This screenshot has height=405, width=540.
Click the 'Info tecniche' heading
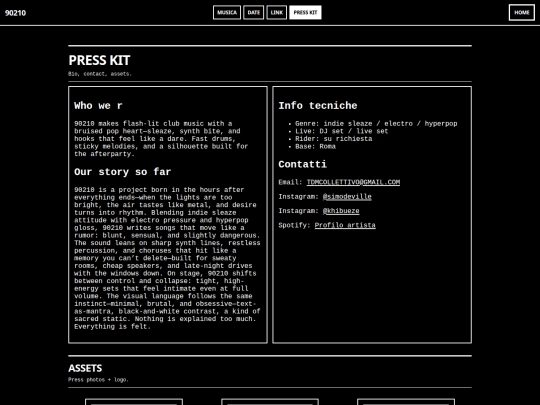click(x=318, y=106)
